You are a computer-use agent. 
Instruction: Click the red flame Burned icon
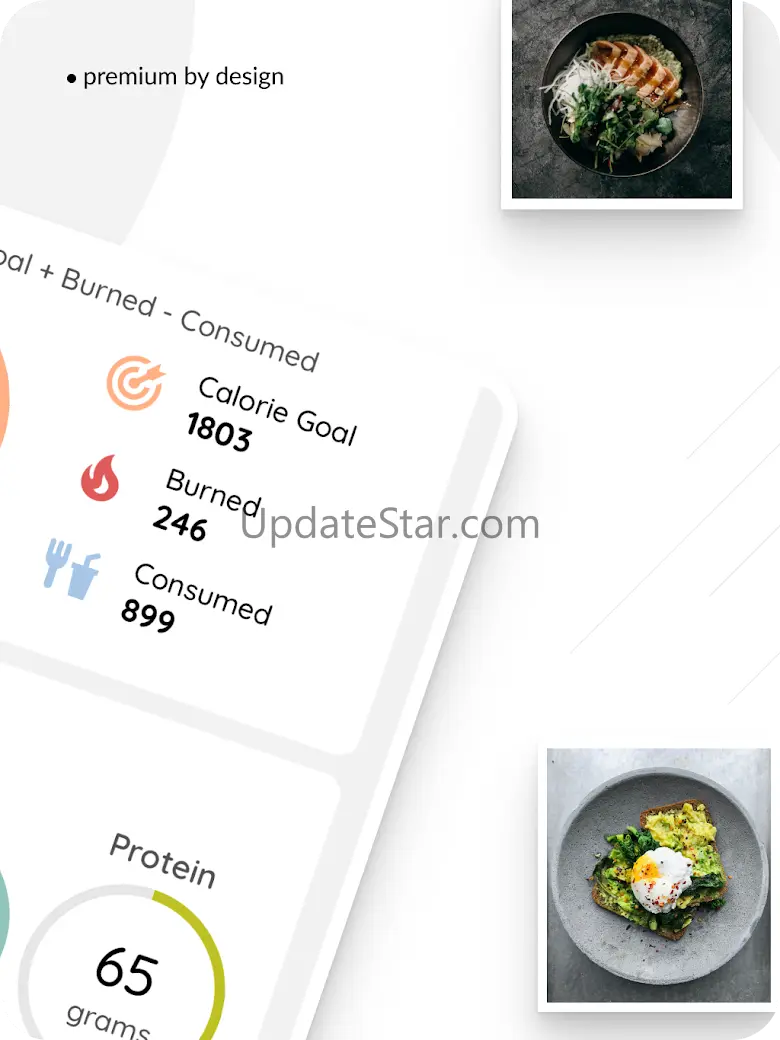(100, 478)
